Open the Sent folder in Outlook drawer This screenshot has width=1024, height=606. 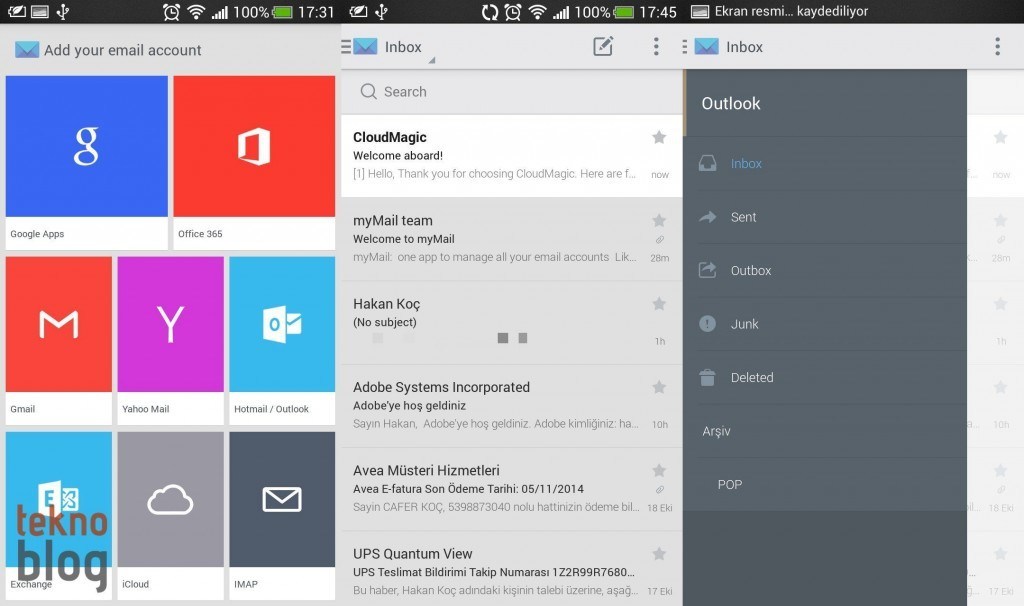(743, 217)
